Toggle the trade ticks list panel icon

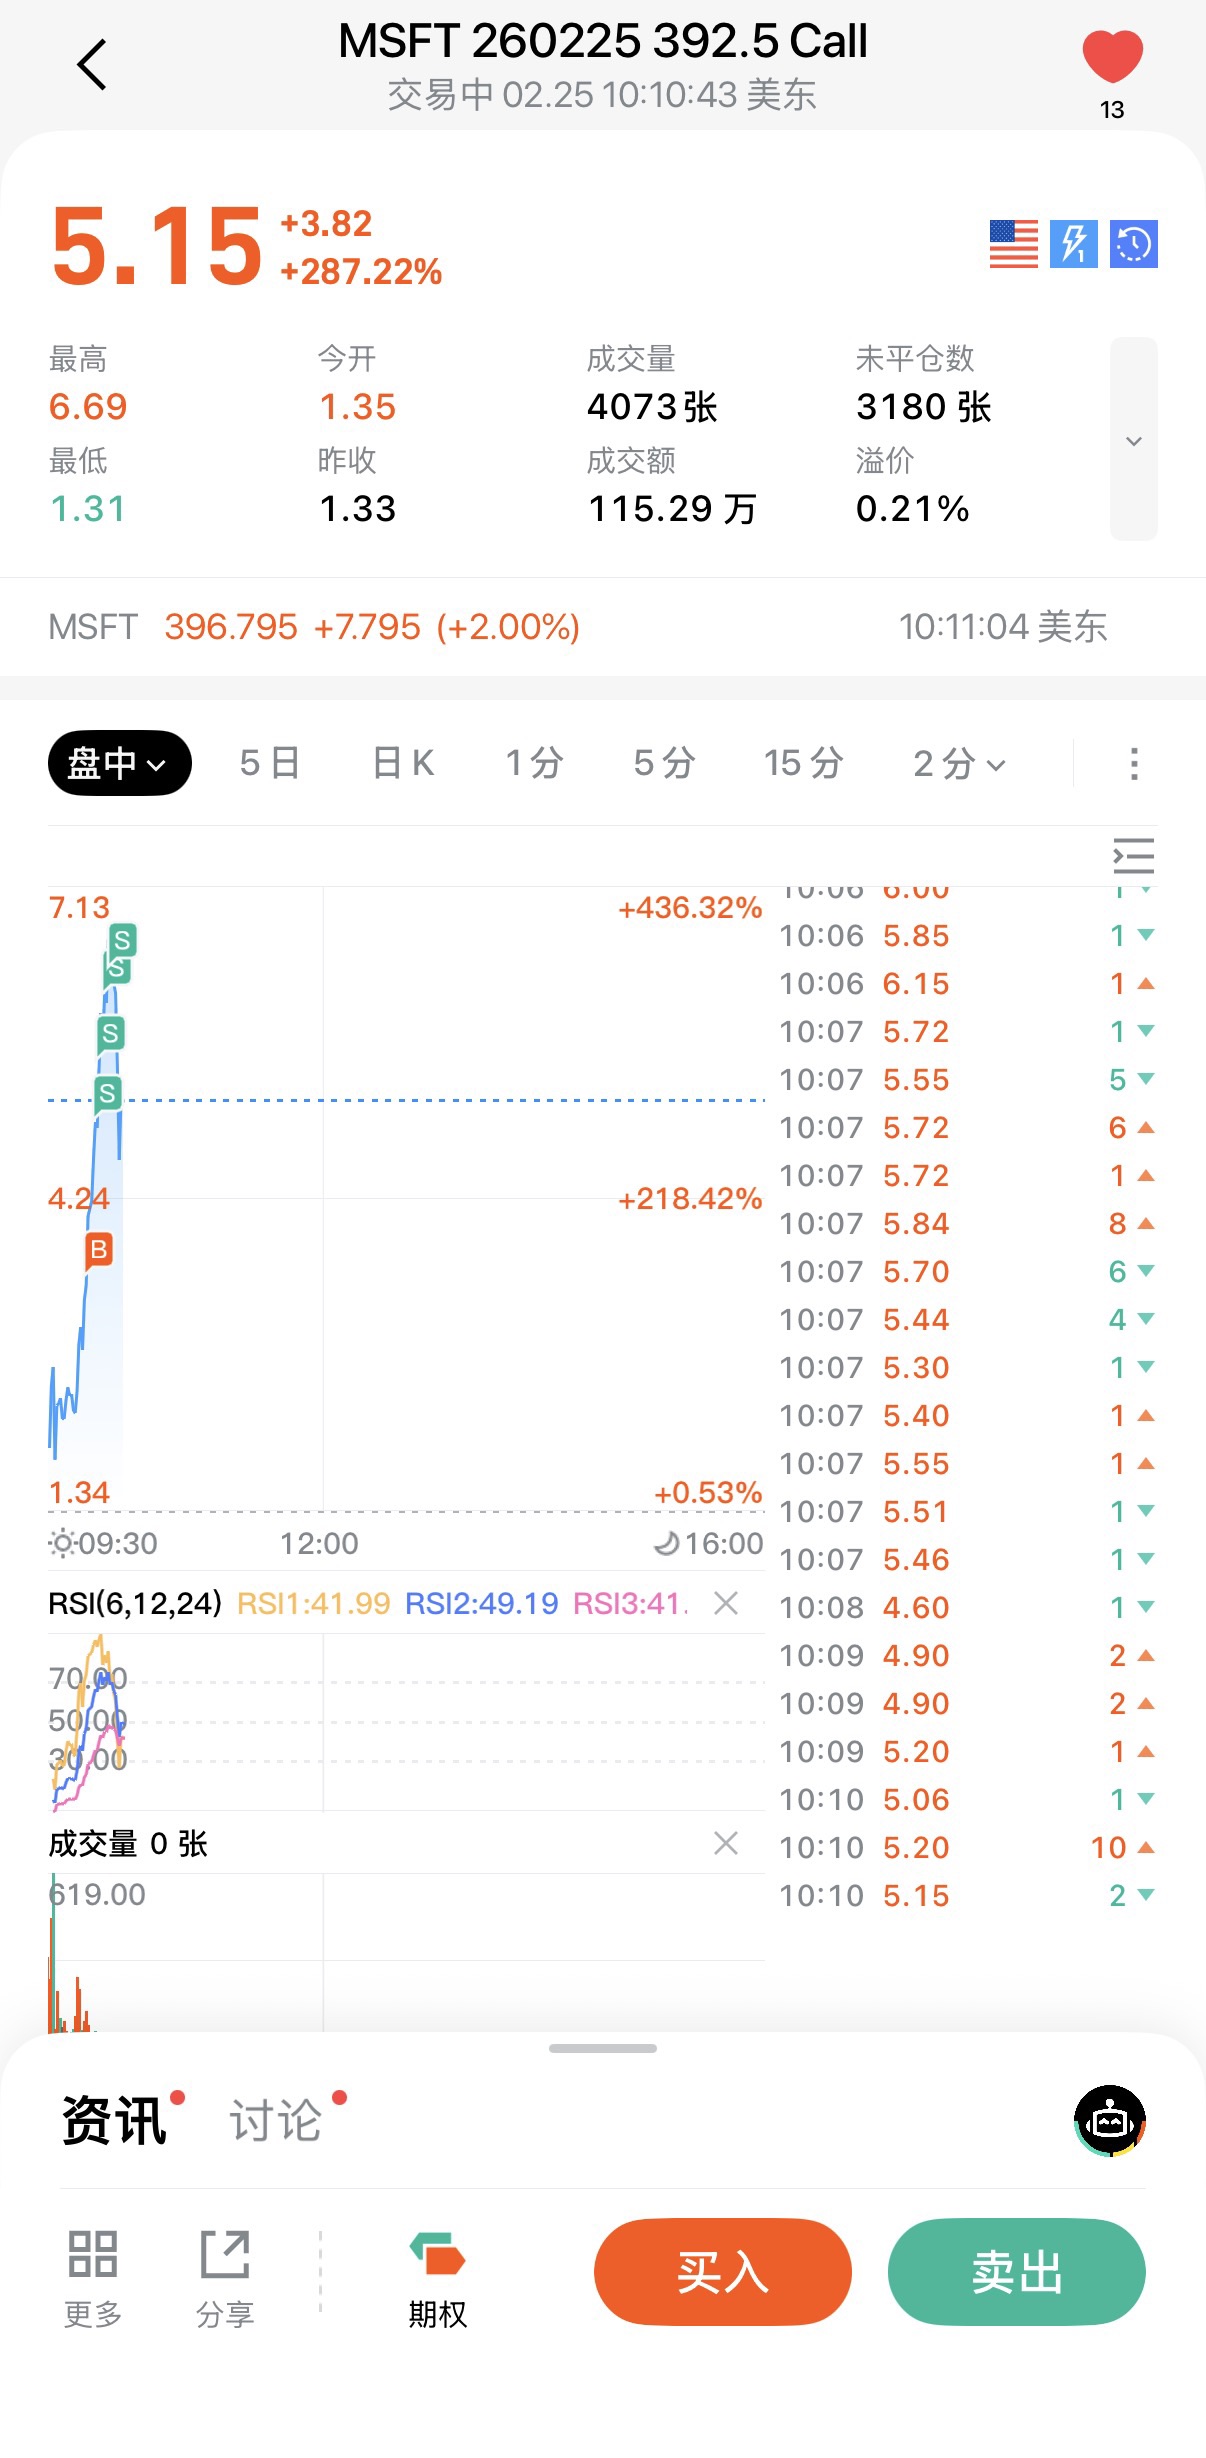coord(1133,856)
